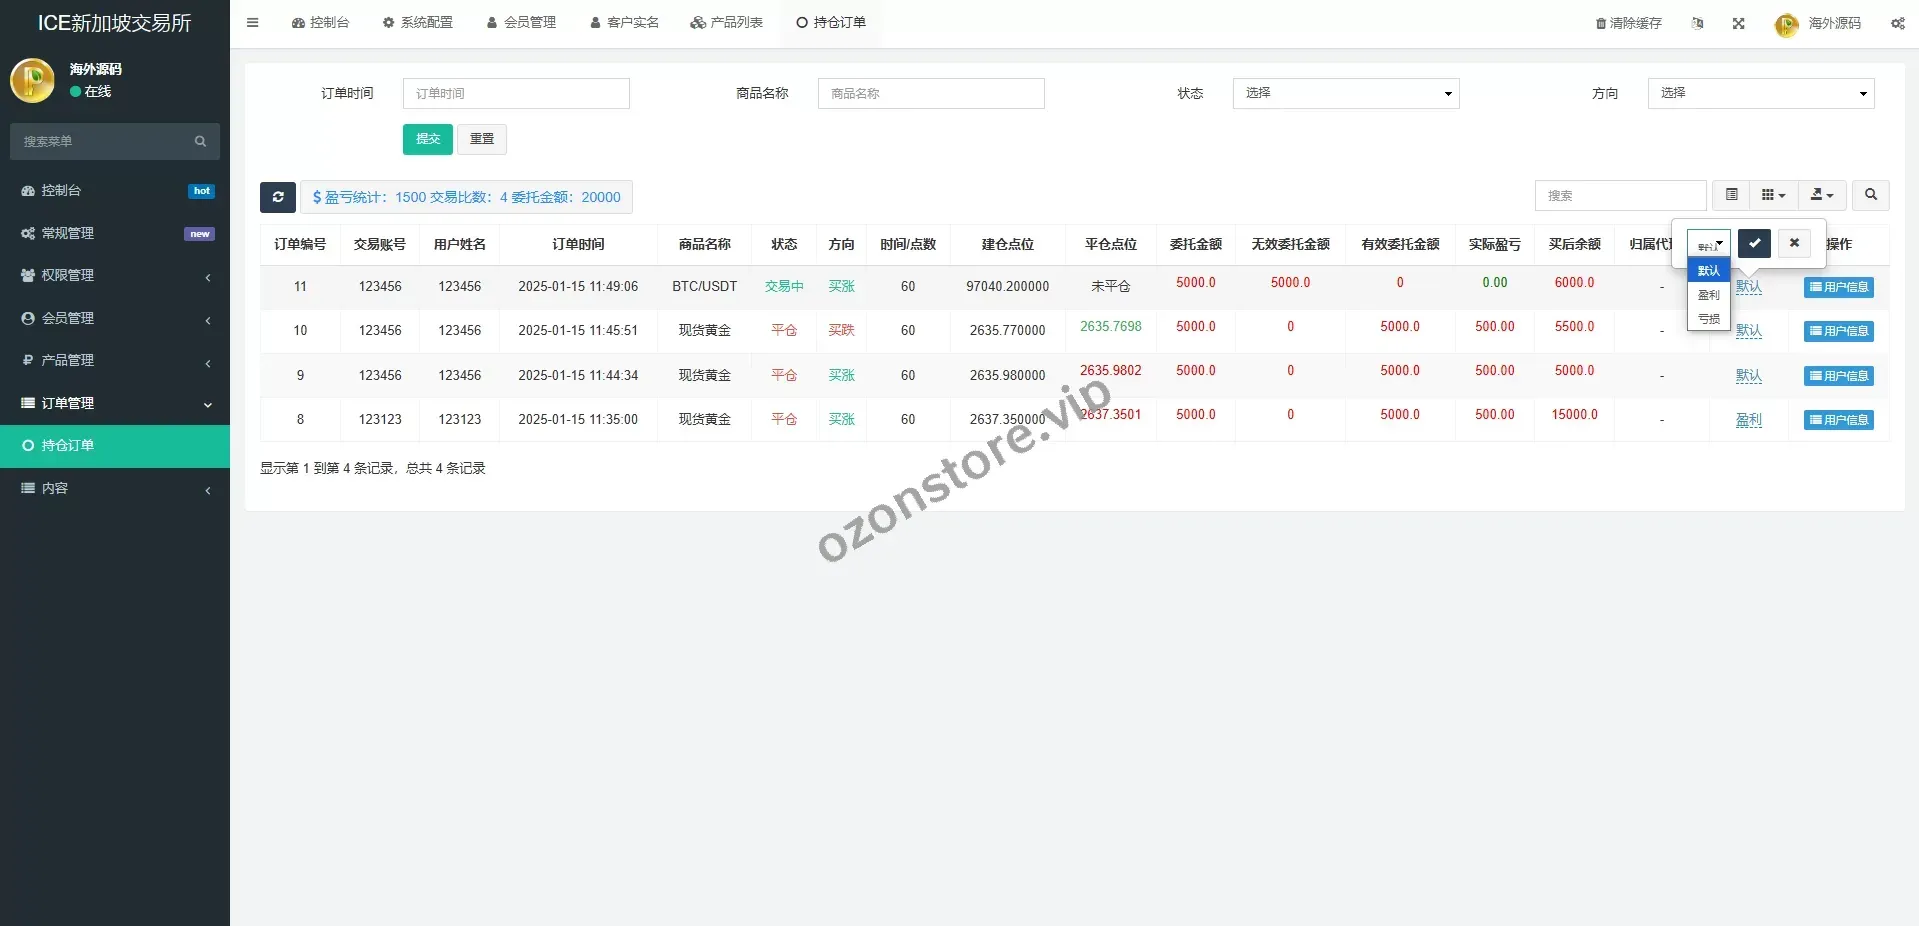Click the 订单时间 filter input field

point(516,93)
